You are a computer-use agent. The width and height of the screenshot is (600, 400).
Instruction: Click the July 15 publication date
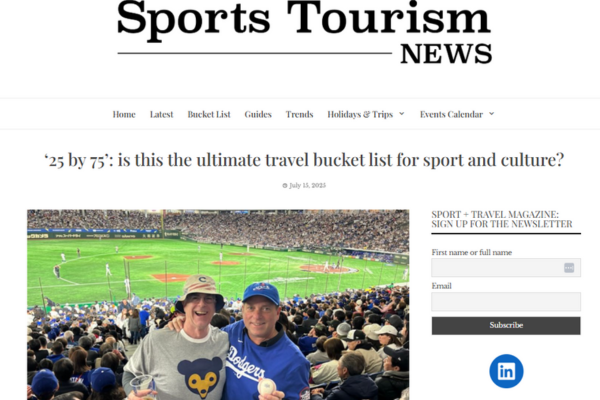(x=307, y=186)
